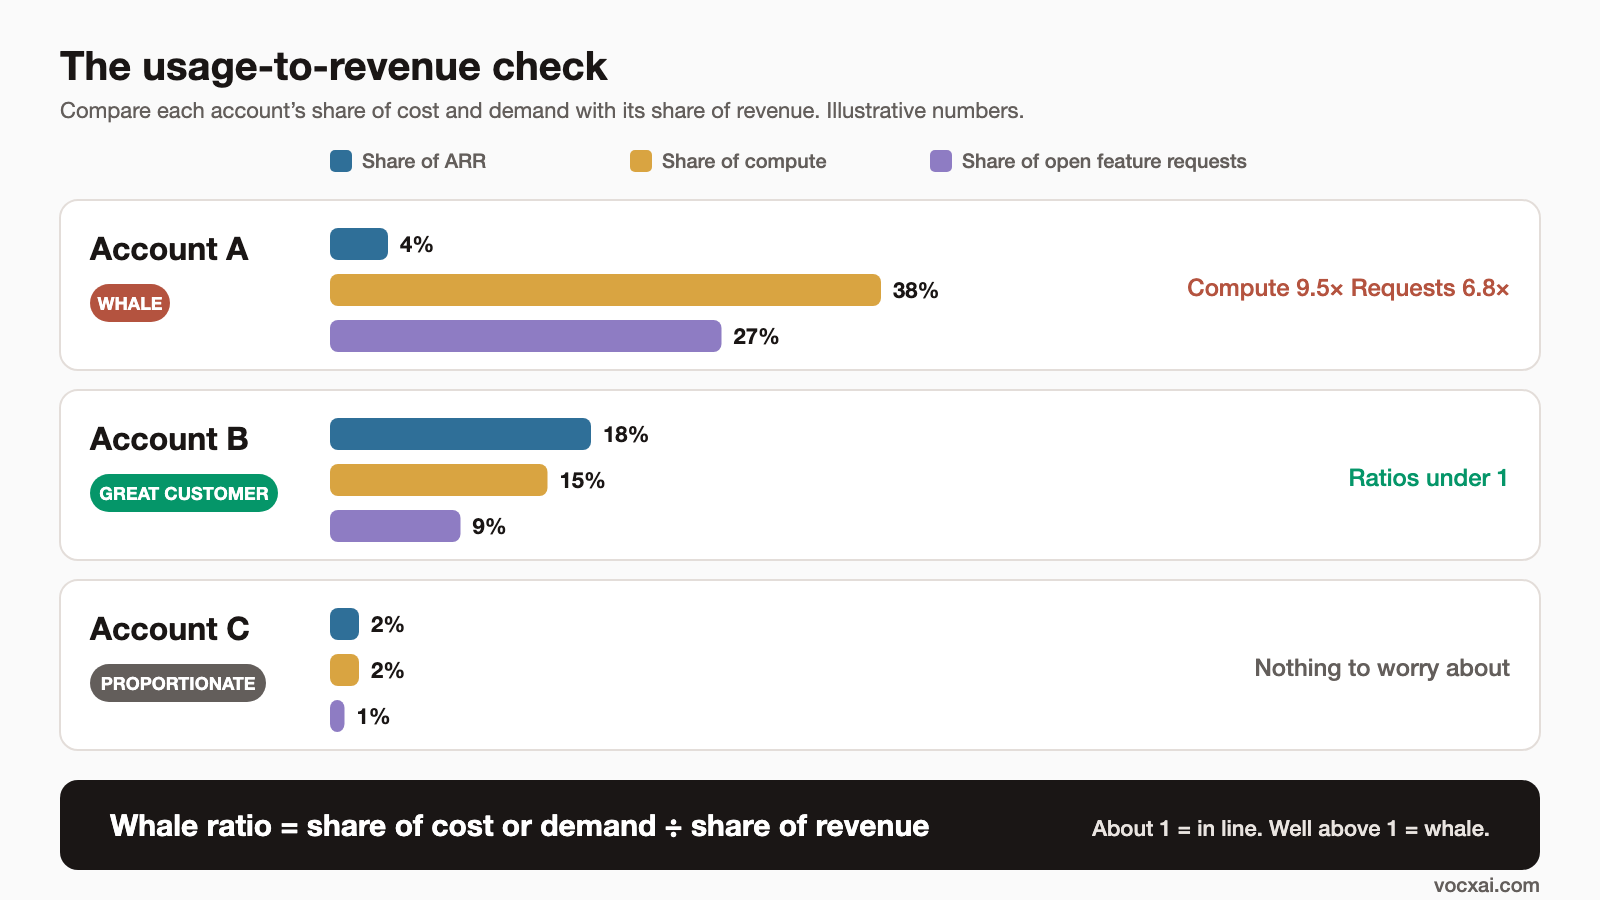Click the 27% value label

755,337
